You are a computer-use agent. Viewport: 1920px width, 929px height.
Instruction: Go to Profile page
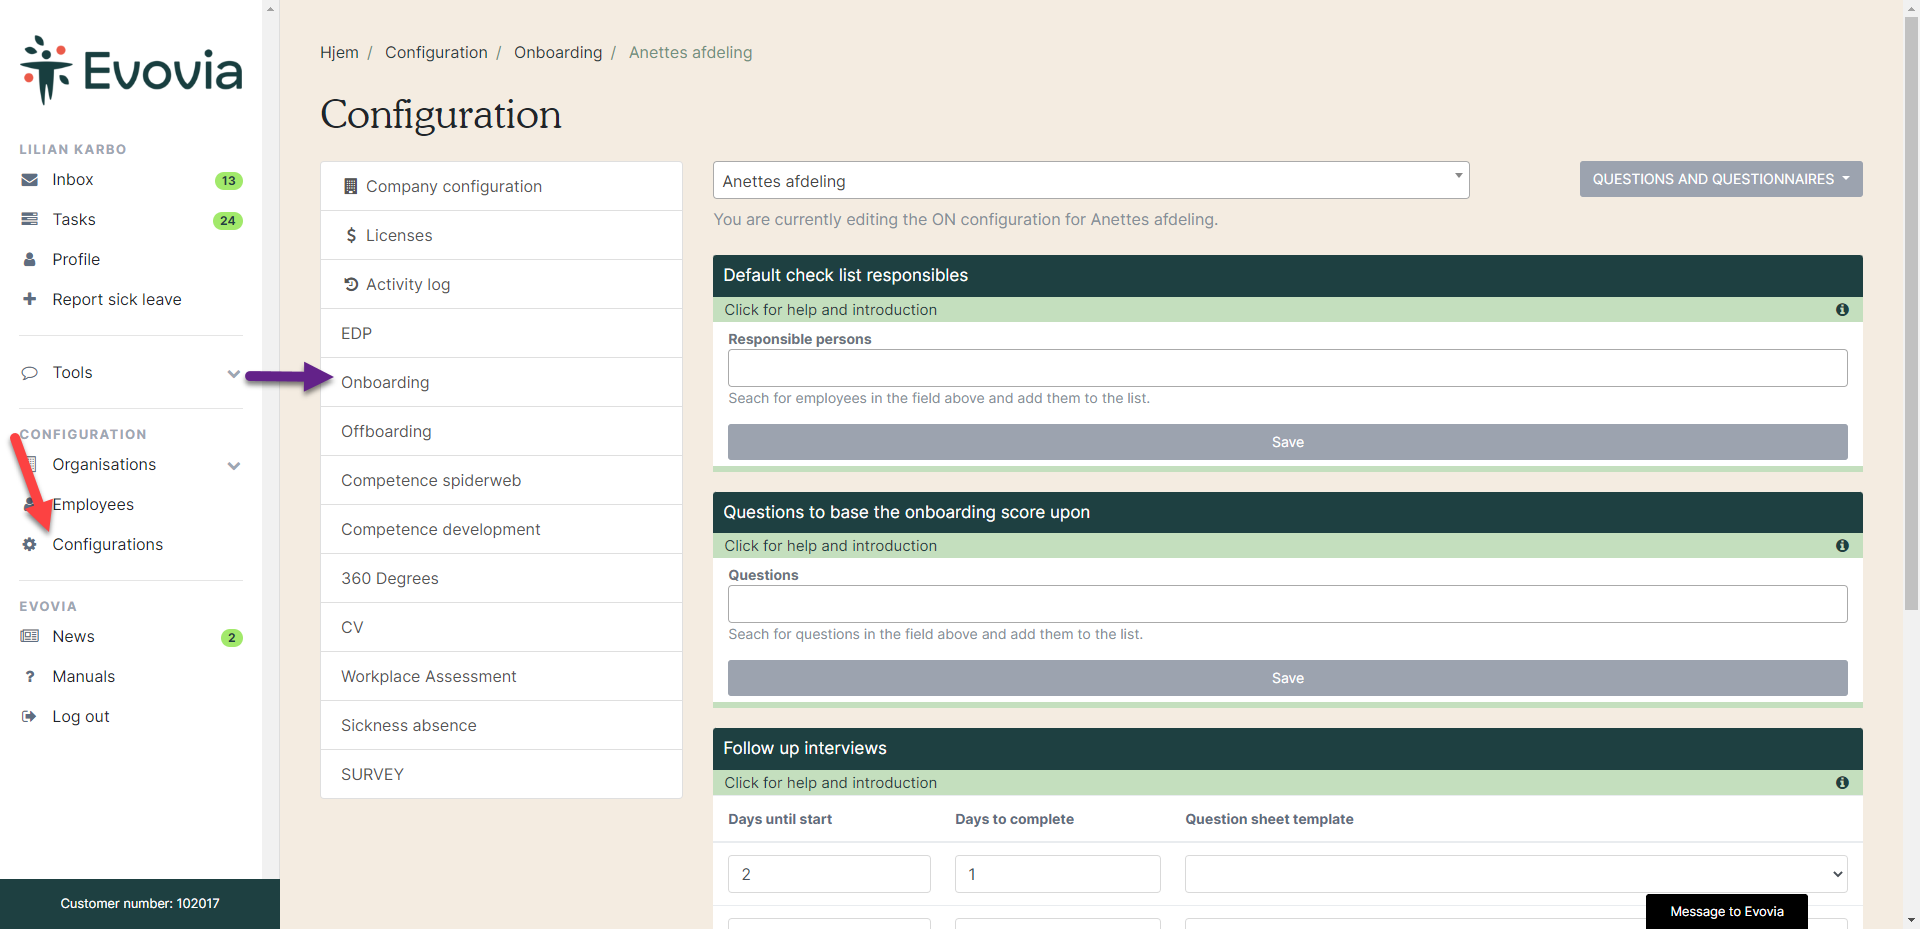click(x=76, y=259)
